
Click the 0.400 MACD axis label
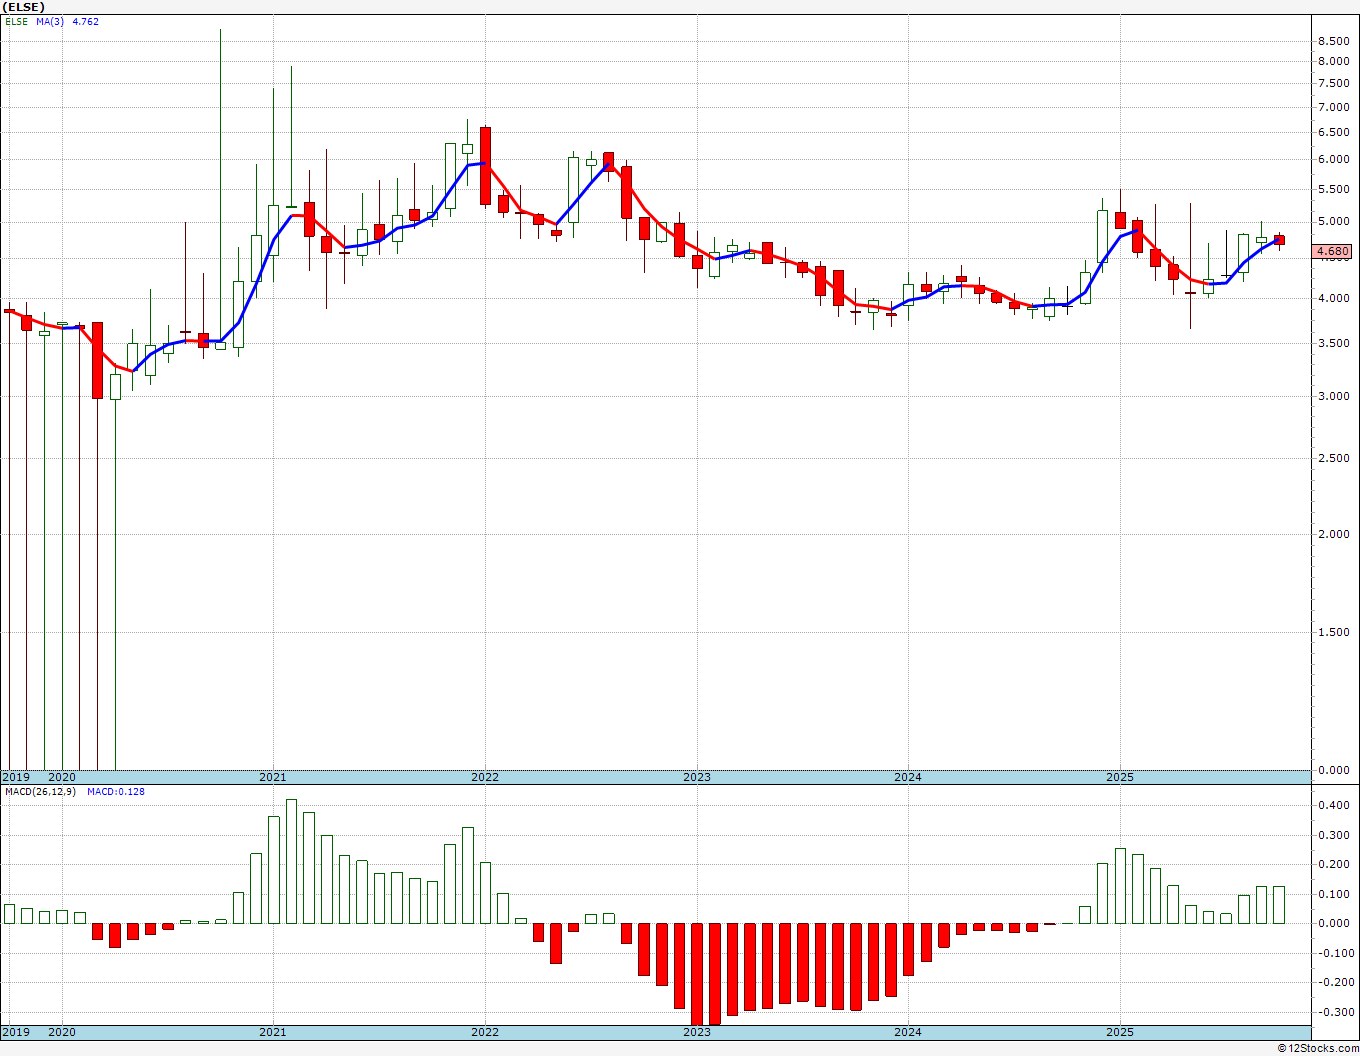point(1334,805)
